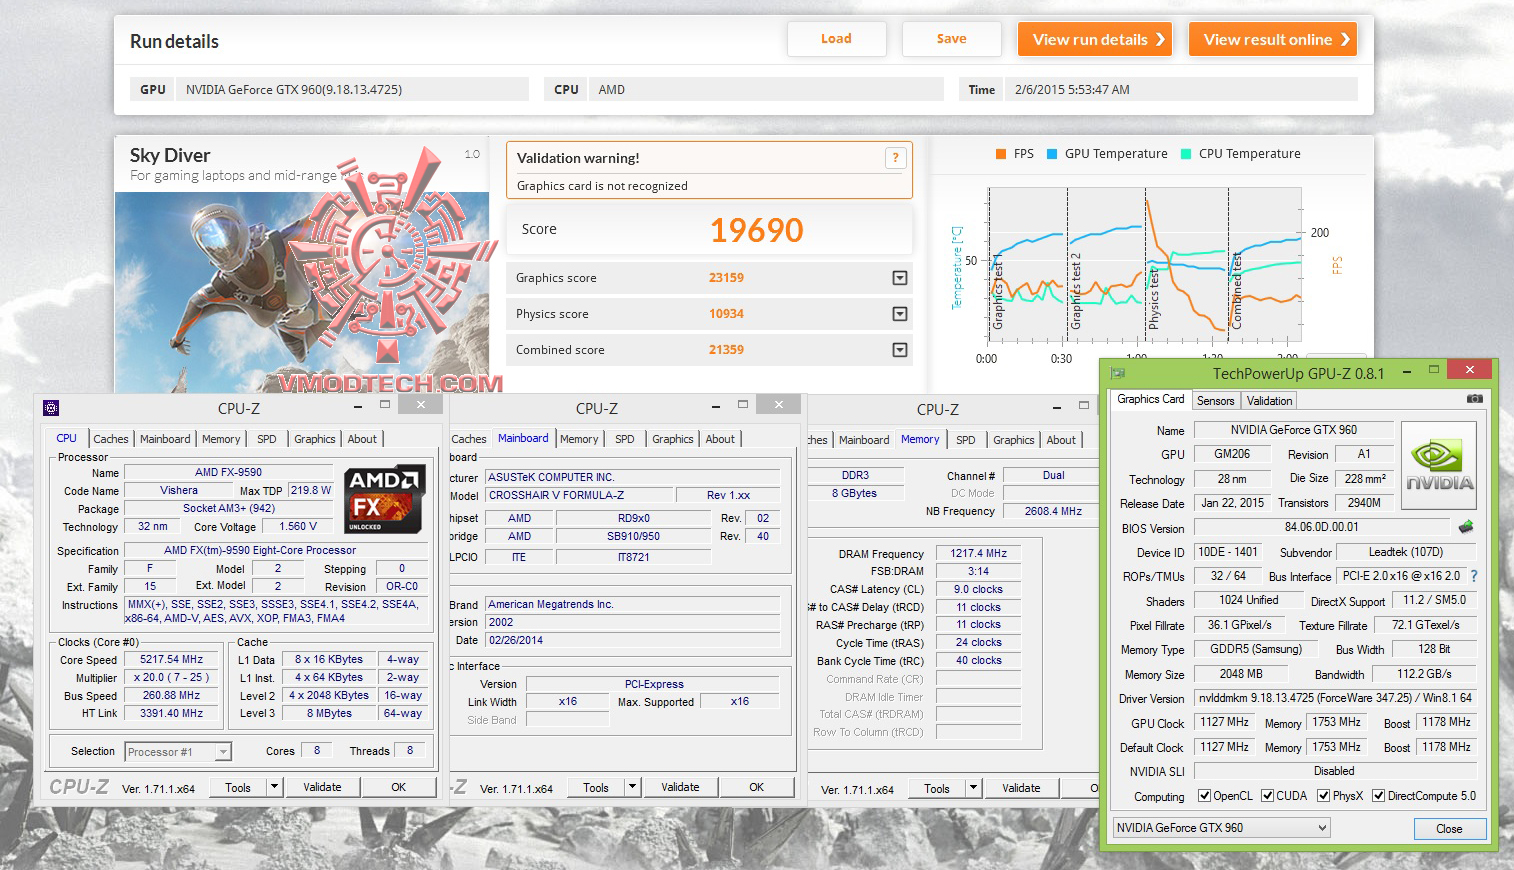1514x870 pixels.
Task: Click the Core Speed 5217.54 MHz value
Action: pos(172,660)
